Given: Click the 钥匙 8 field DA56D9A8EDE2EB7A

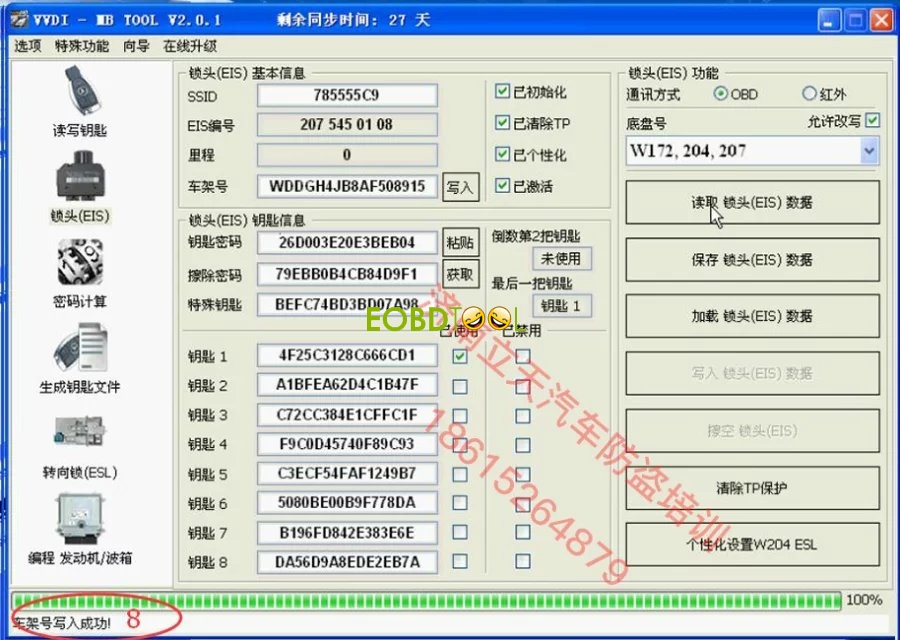Looking at the screenshot, I should click(x=347, y=562).
